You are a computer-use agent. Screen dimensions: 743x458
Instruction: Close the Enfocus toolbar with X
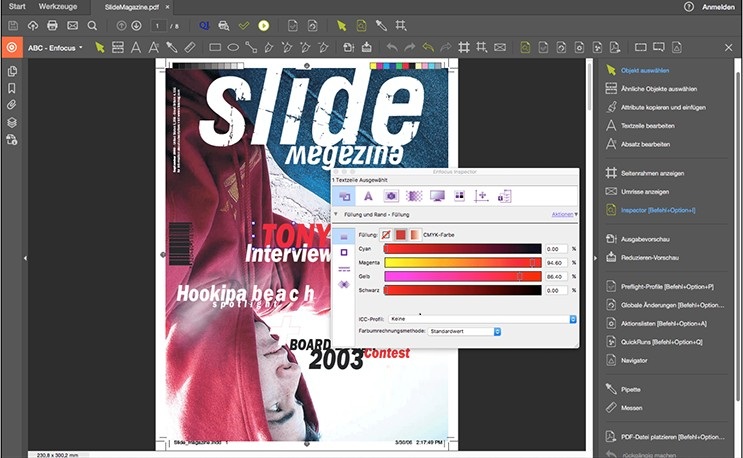tap(729, 47)
